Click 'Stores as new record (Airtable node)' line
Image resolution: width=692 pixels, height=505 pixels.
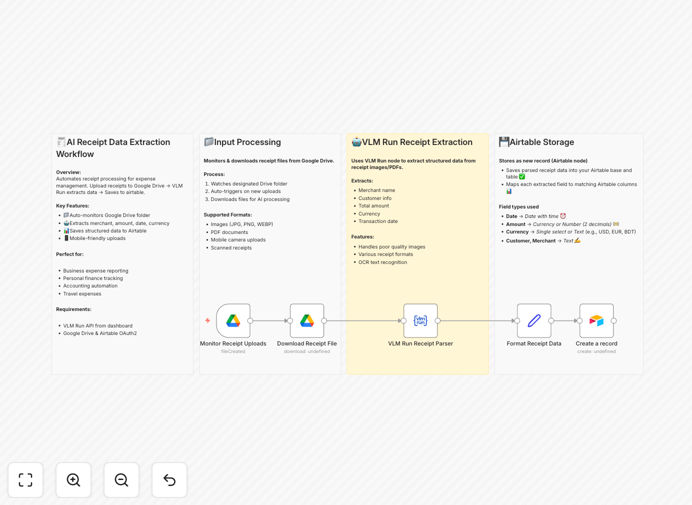543,161
